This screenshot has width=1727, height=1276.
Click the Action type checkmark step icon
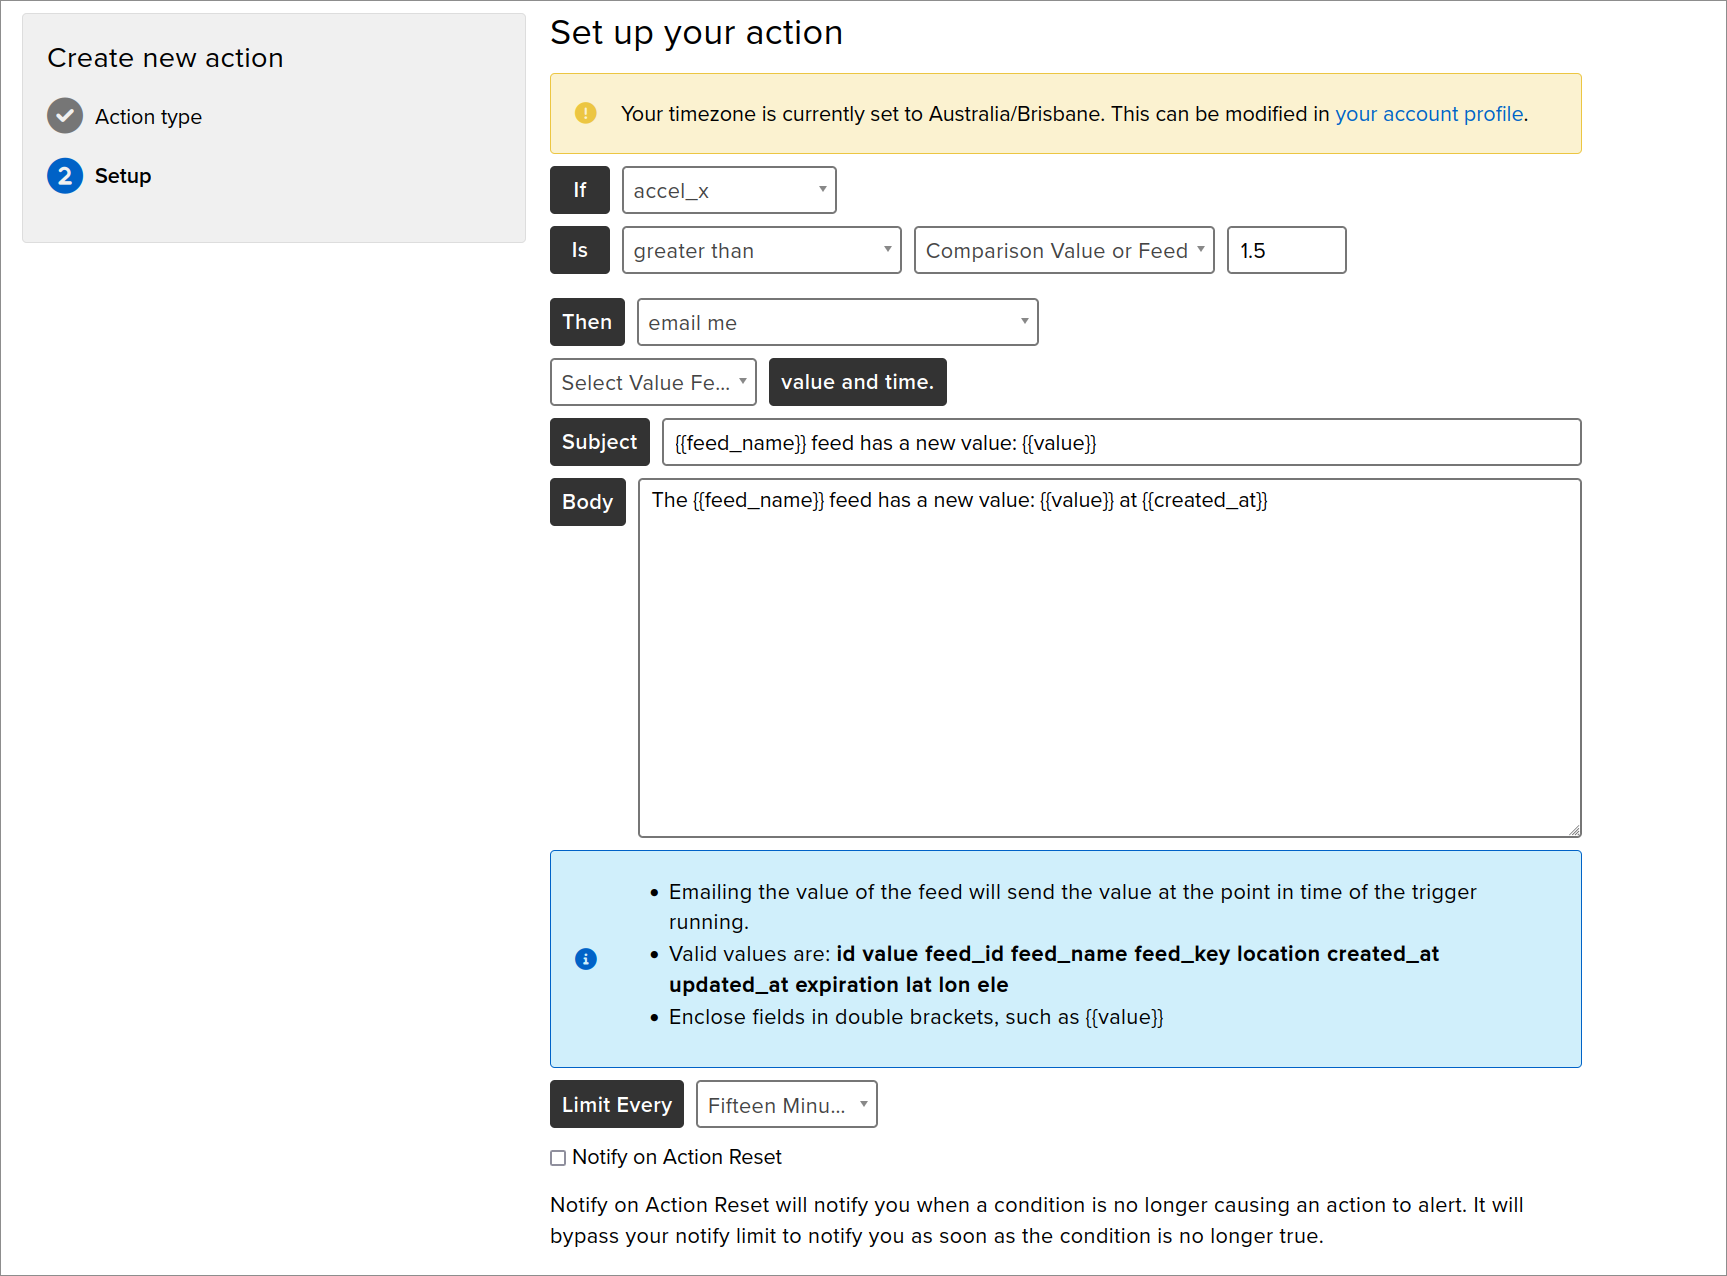[x=65, y=116]
